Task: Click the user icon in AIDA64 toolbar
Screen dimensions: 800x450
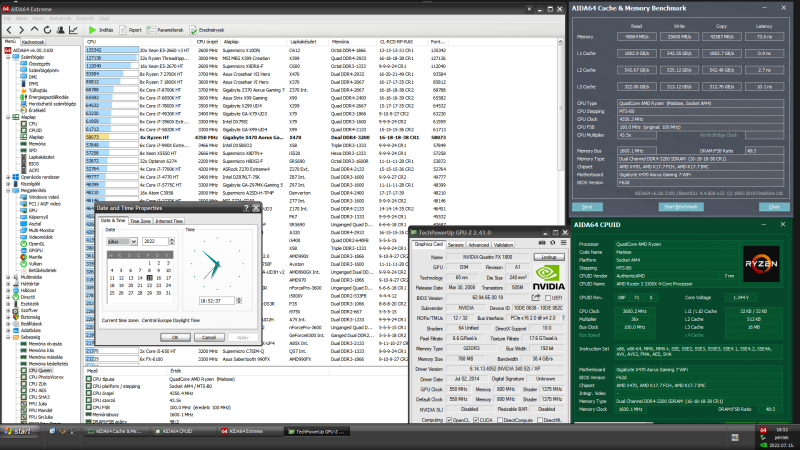Action: [x=60, y=30]
